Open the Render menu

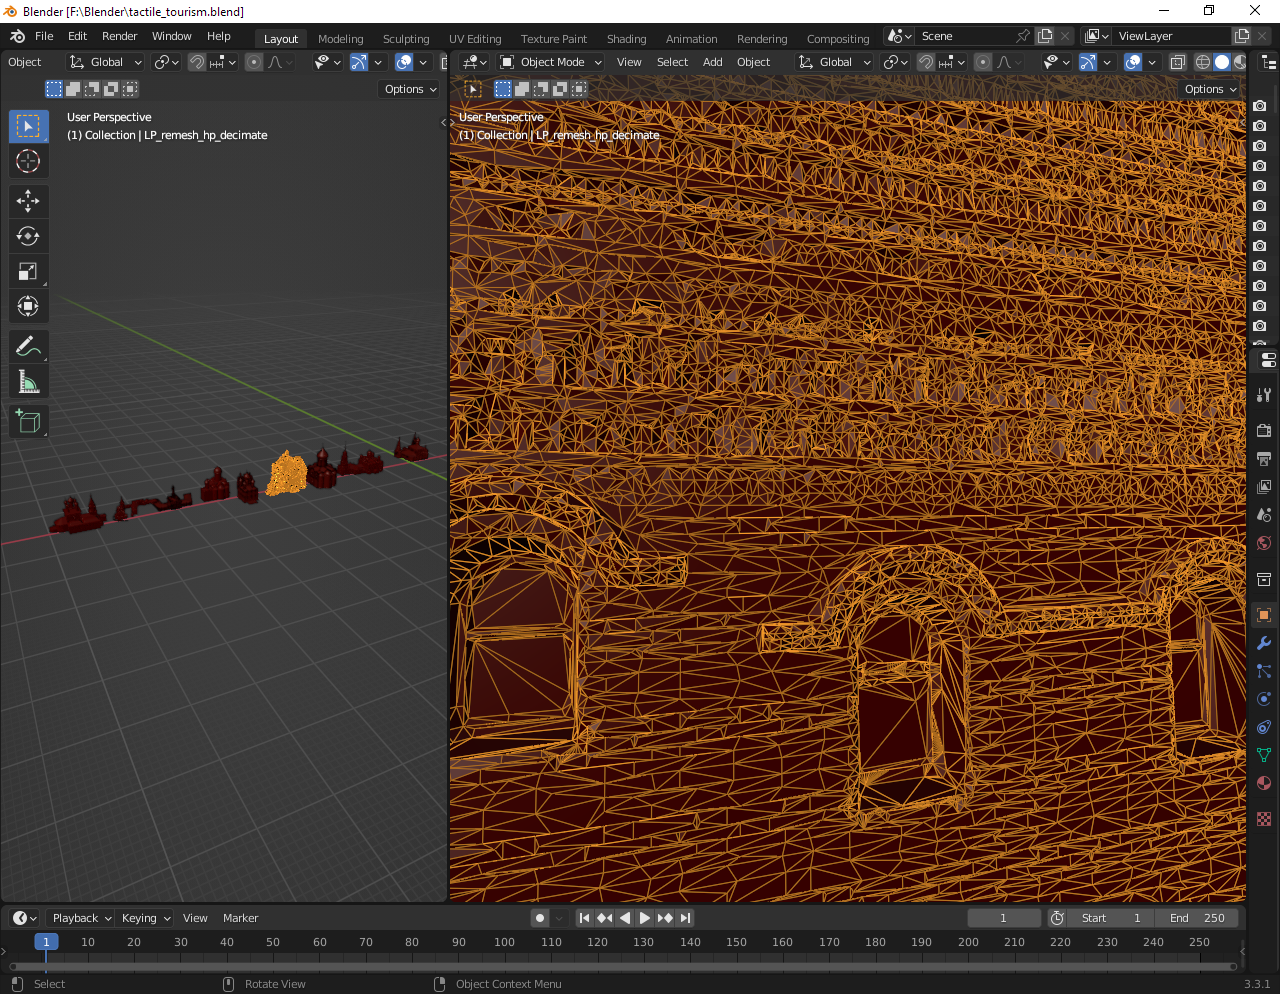point(119,36)
